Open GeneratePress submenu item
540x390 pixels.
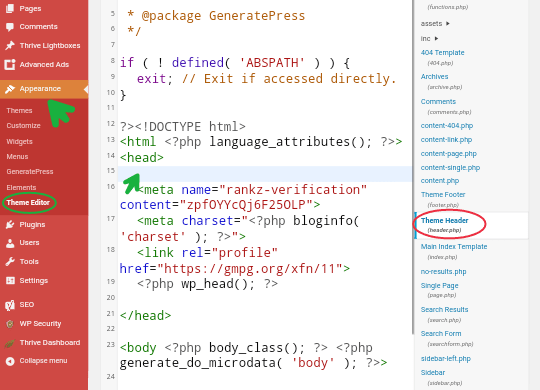[30, 172]
